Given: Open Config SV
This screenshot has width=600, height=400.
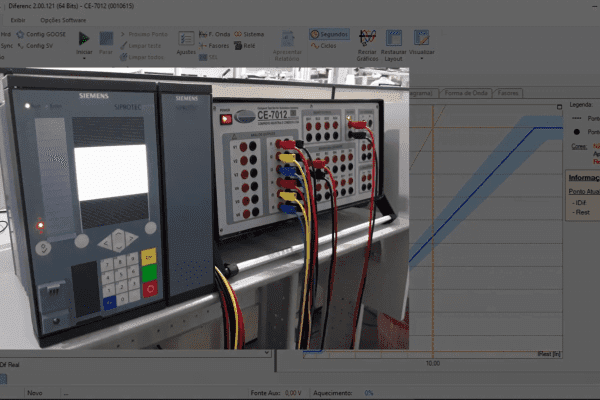Looking at the screenshot, I should click(40, 46).
